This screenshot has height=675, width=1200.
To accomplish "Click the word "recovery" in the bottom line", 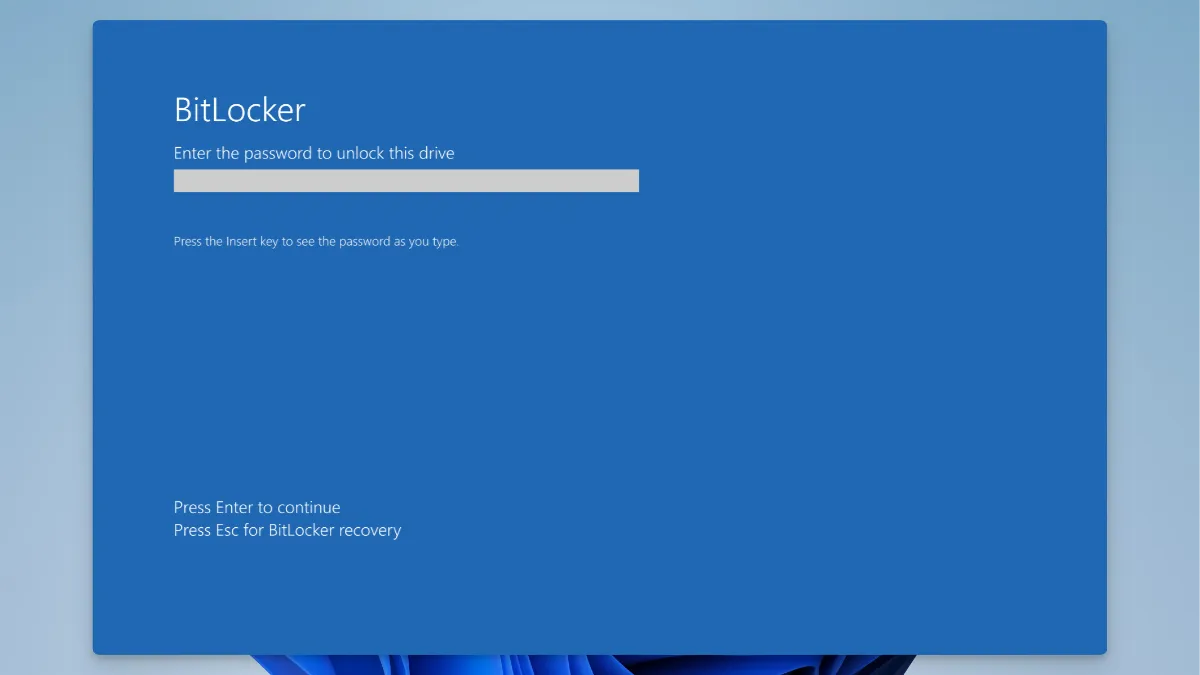I will [x=369, y=530].
